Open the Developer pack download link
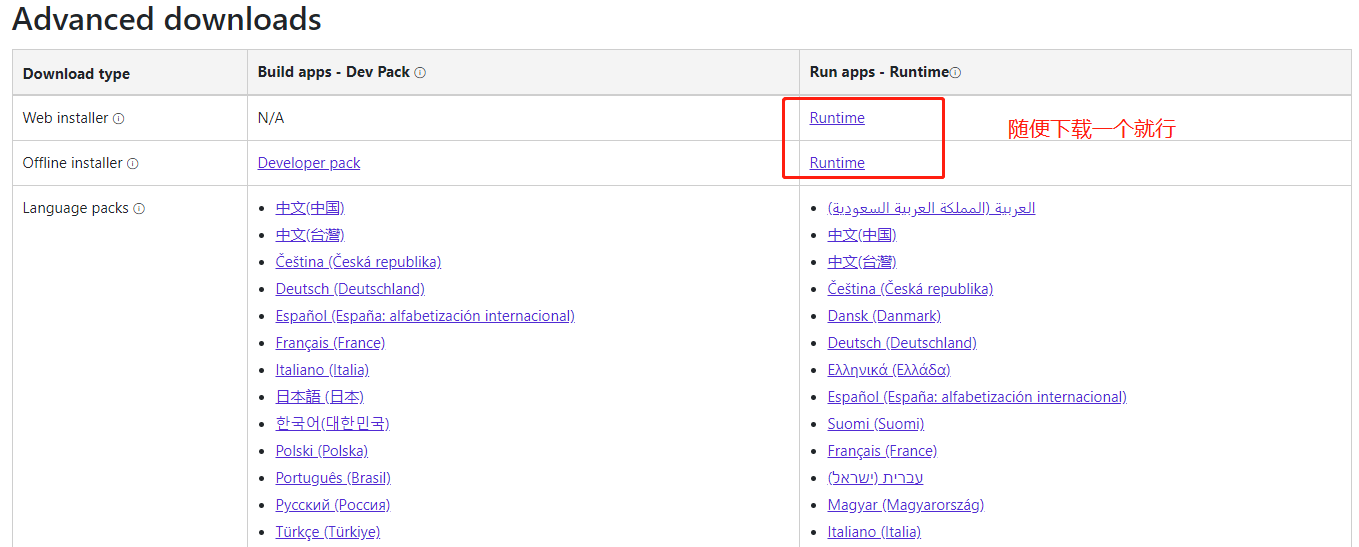1359x547 pixels. pos(308,163)
